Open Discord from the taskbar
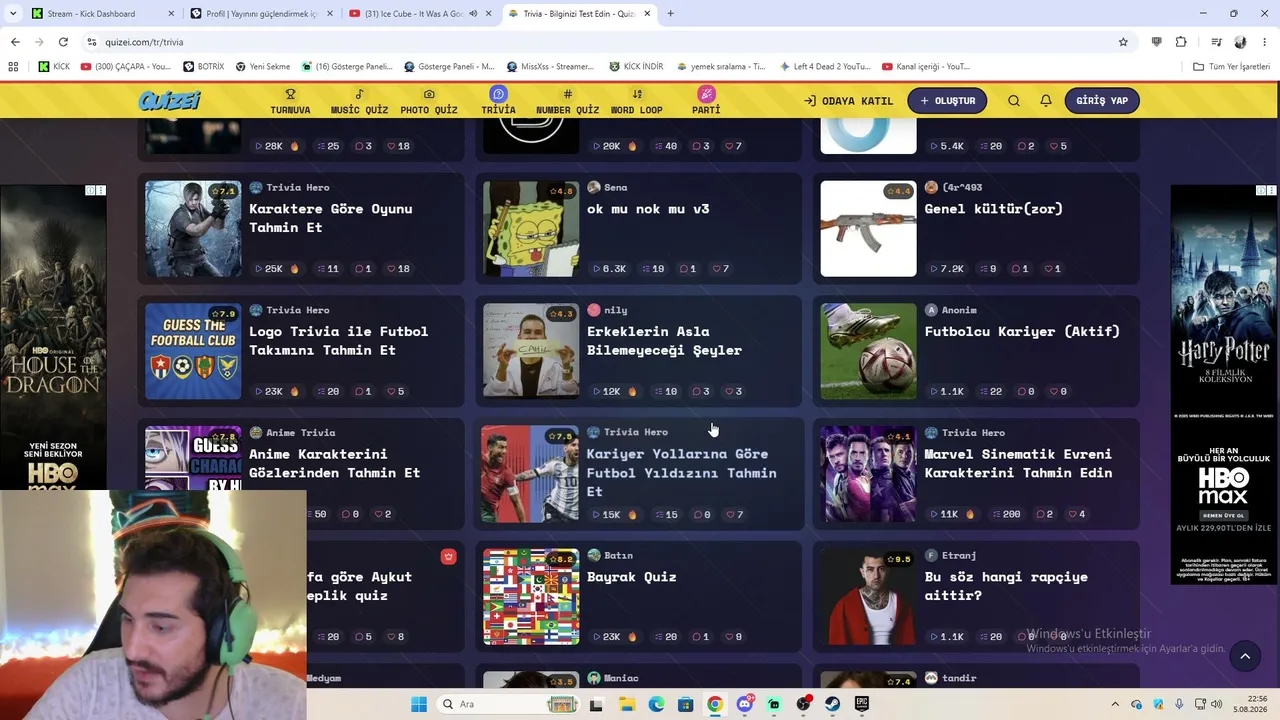 745,704
